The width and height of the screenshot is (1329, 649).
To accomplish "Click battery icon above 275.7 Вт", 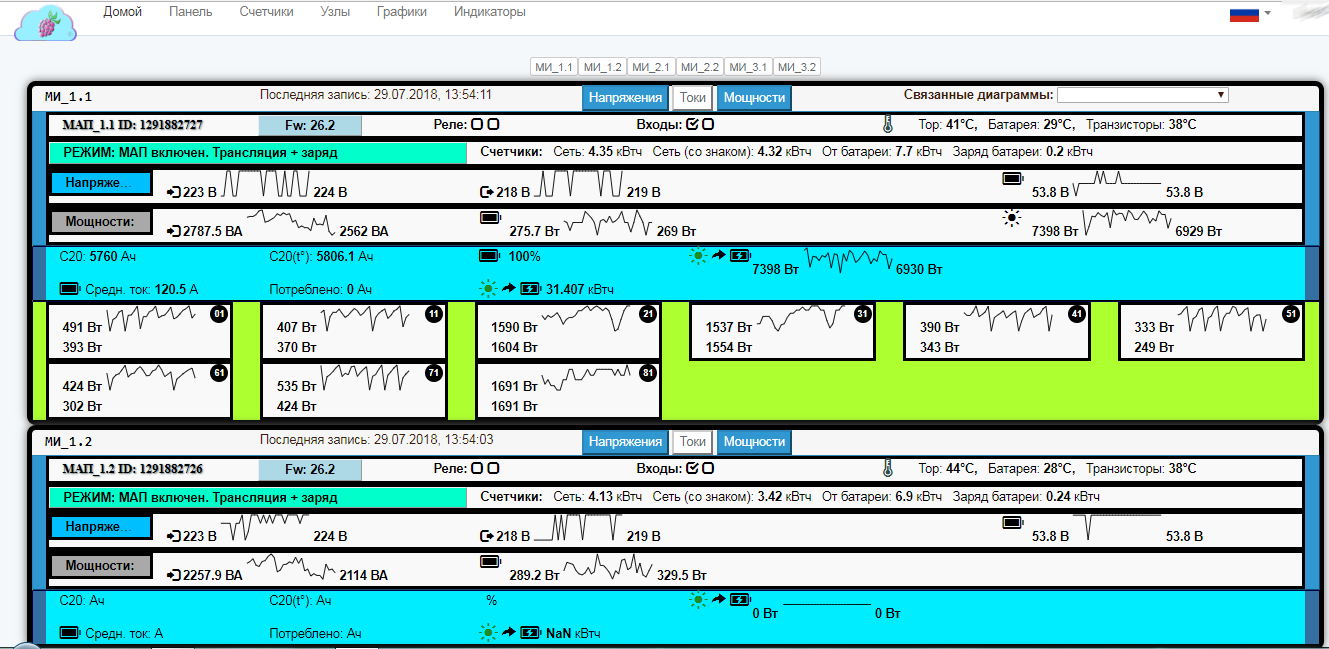I will pyautogui.click(x=490, y=217).
